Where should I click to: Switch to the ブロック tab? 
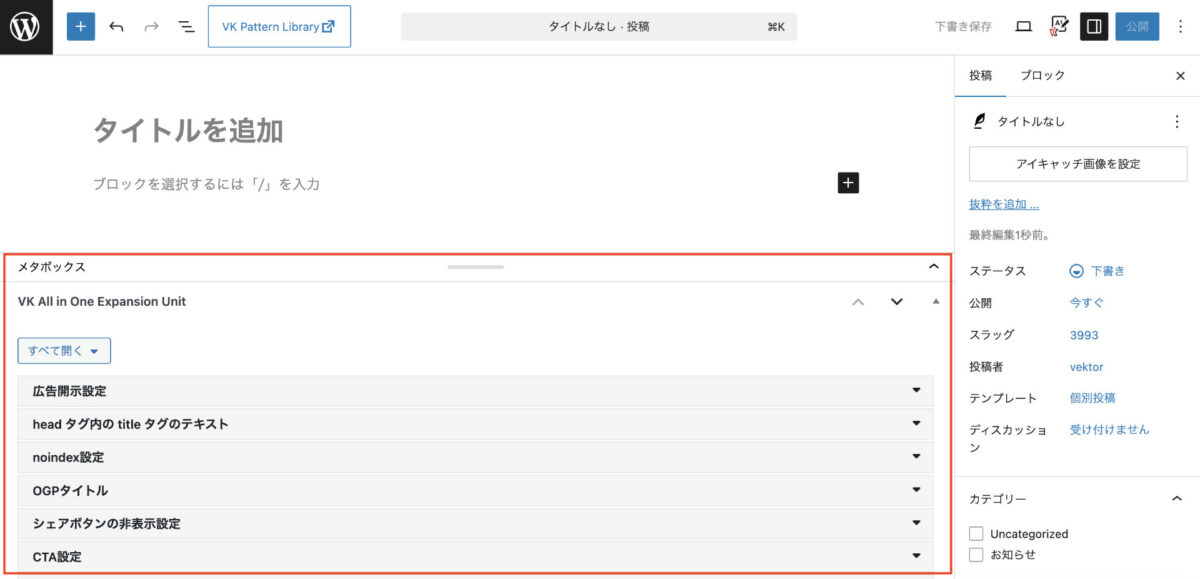click(1042, 75)
